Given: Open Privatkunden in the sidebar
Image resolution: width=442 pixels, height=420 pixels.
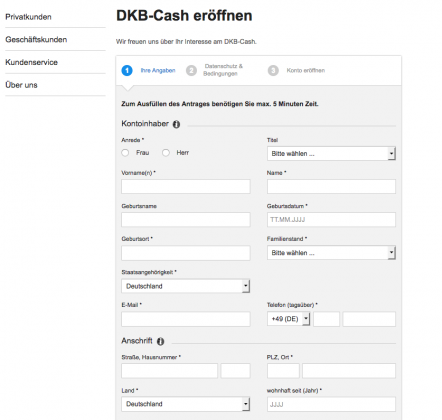Looking at the screenshot, I should point(28,17).
